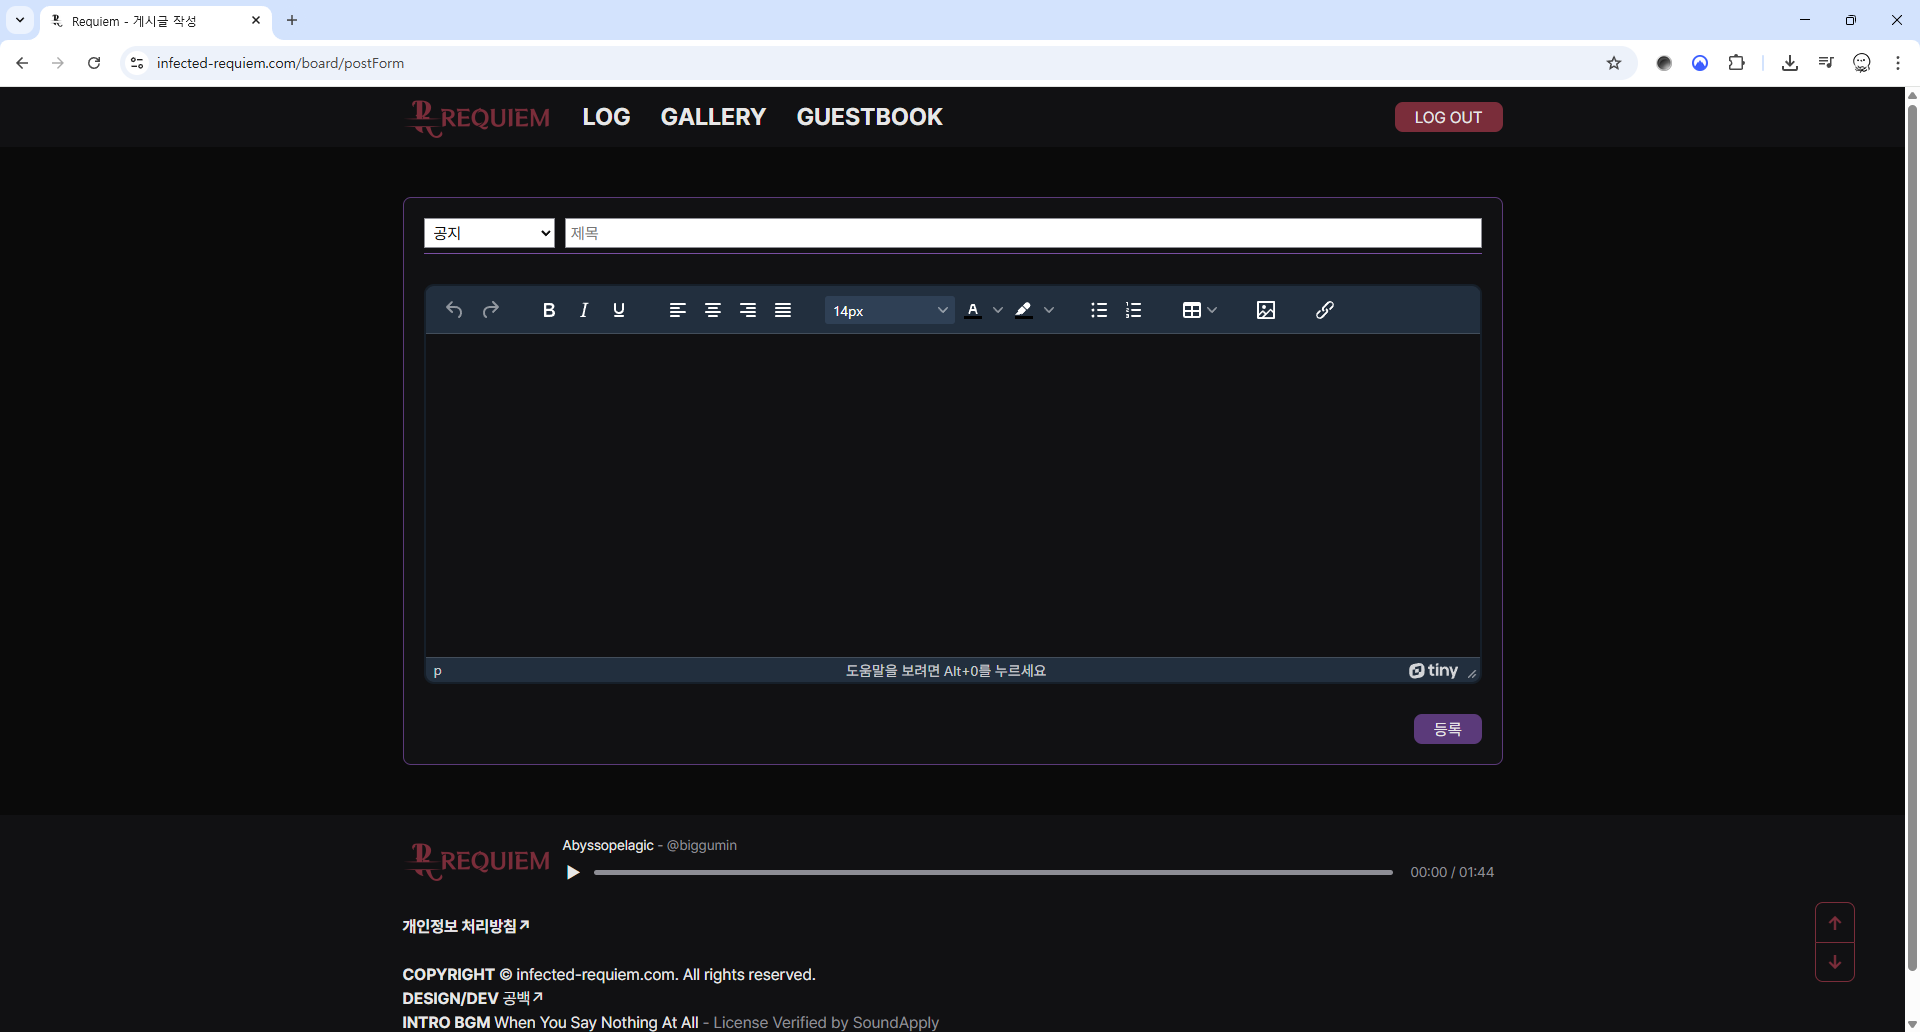This screenshot has width=1920, height=1032.
Task: Submit the post with 등록 button
Action: [x=1446, y=729]
